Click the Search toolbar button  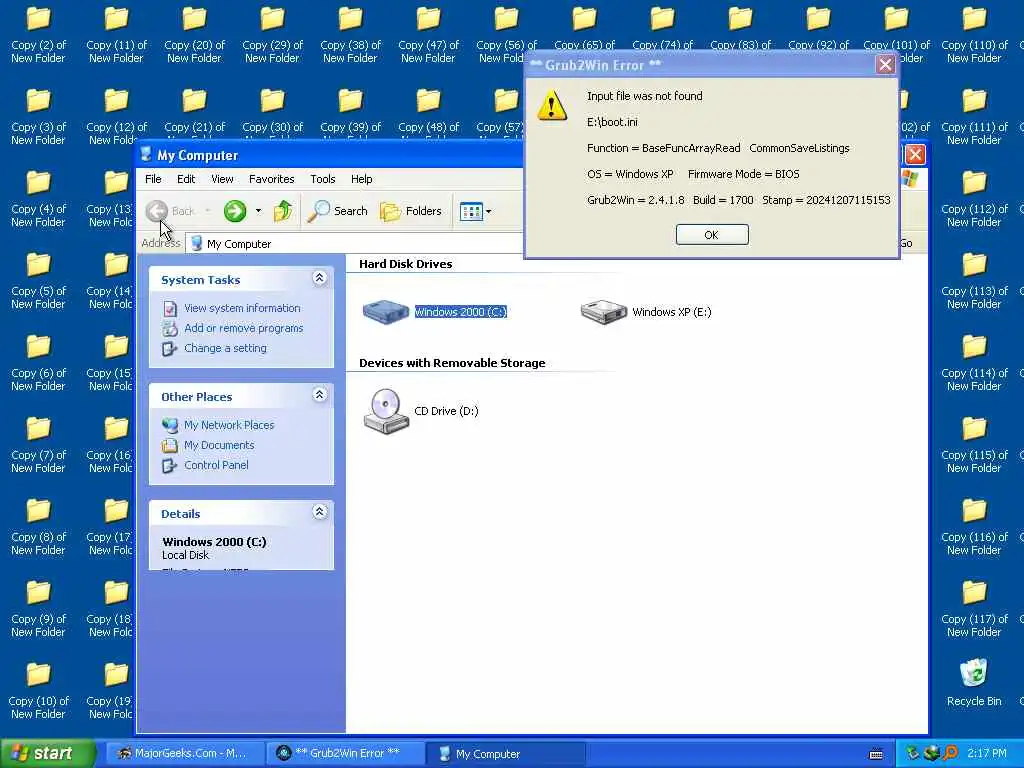[338, 211]
